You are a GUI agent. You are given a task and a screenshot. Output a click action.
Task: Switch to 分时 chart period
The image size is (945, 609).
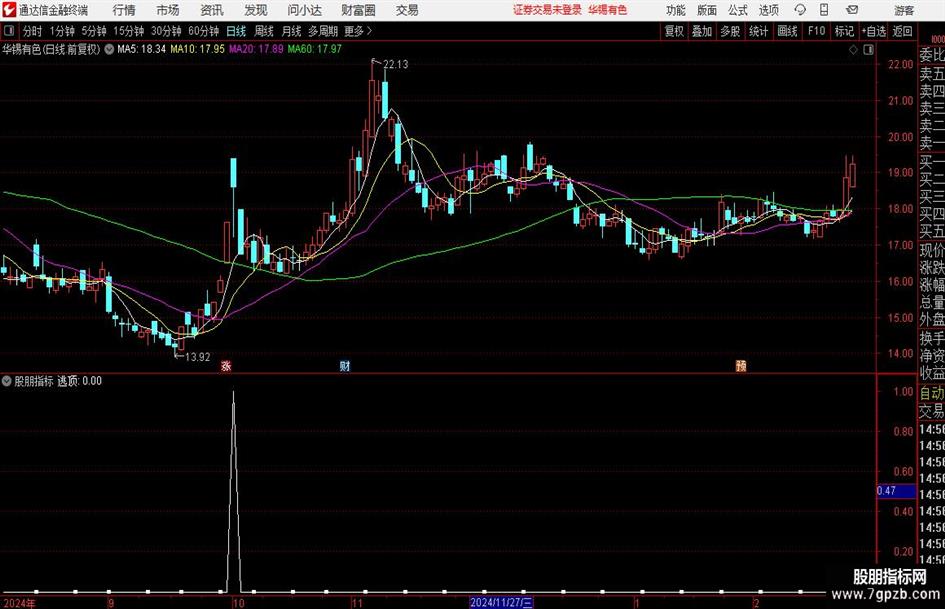coord(32,31)
